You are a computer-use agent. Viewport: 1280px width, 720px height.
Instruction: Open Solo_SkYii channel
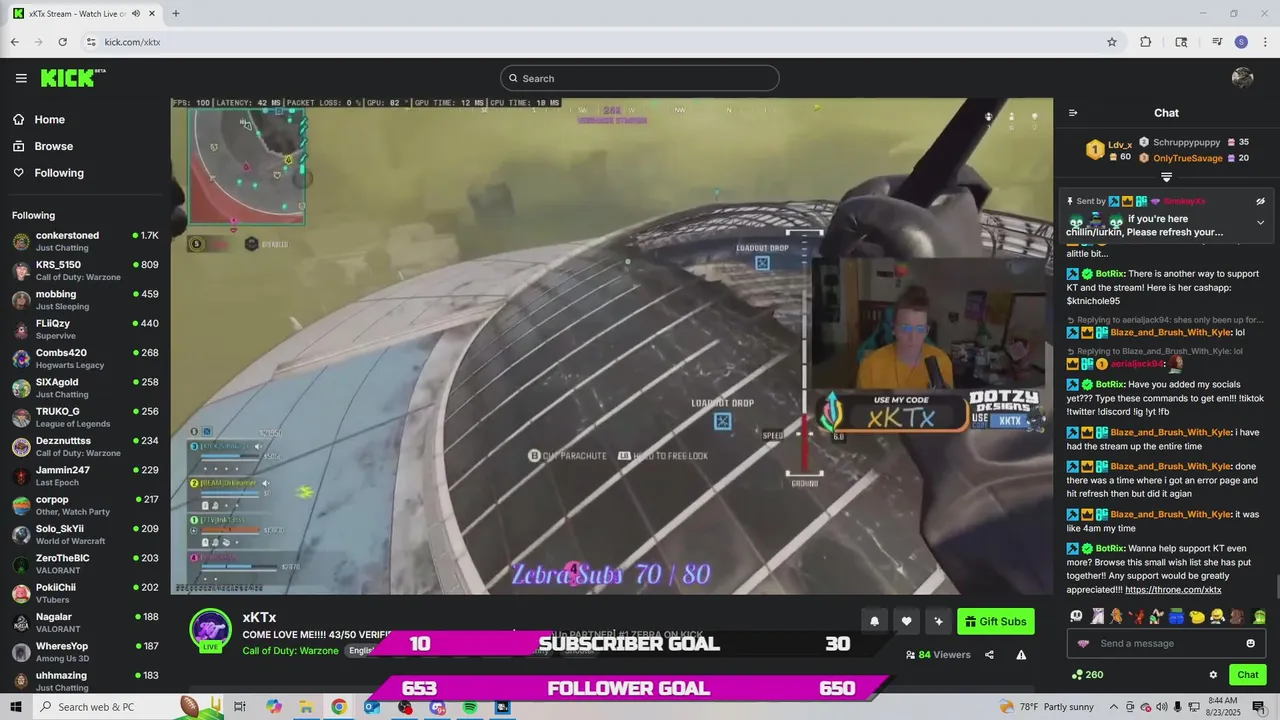pyautogui.click(x=85, y=534)
